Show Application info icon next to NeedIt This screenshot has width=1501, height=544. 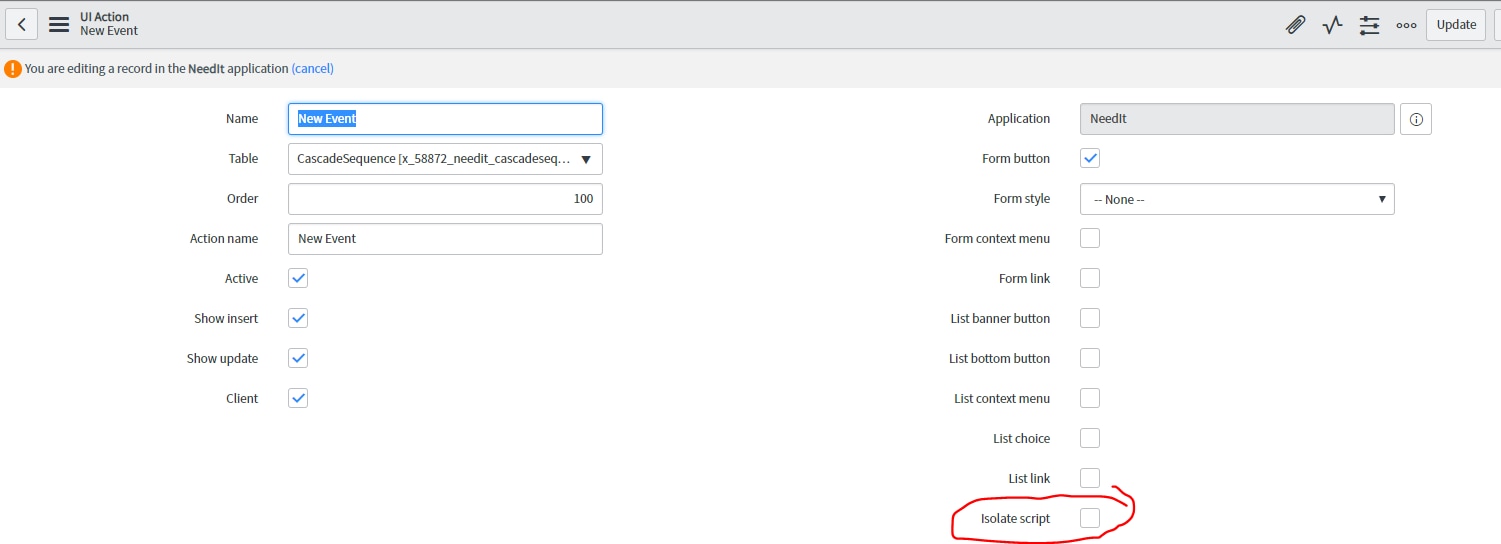[1416, 119]
